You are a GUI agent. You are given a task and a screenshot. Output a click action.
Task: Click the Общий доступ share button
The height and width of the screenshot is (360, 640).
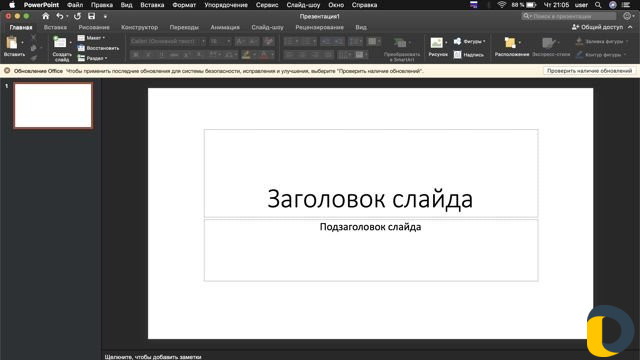click(x=598, y=27)
